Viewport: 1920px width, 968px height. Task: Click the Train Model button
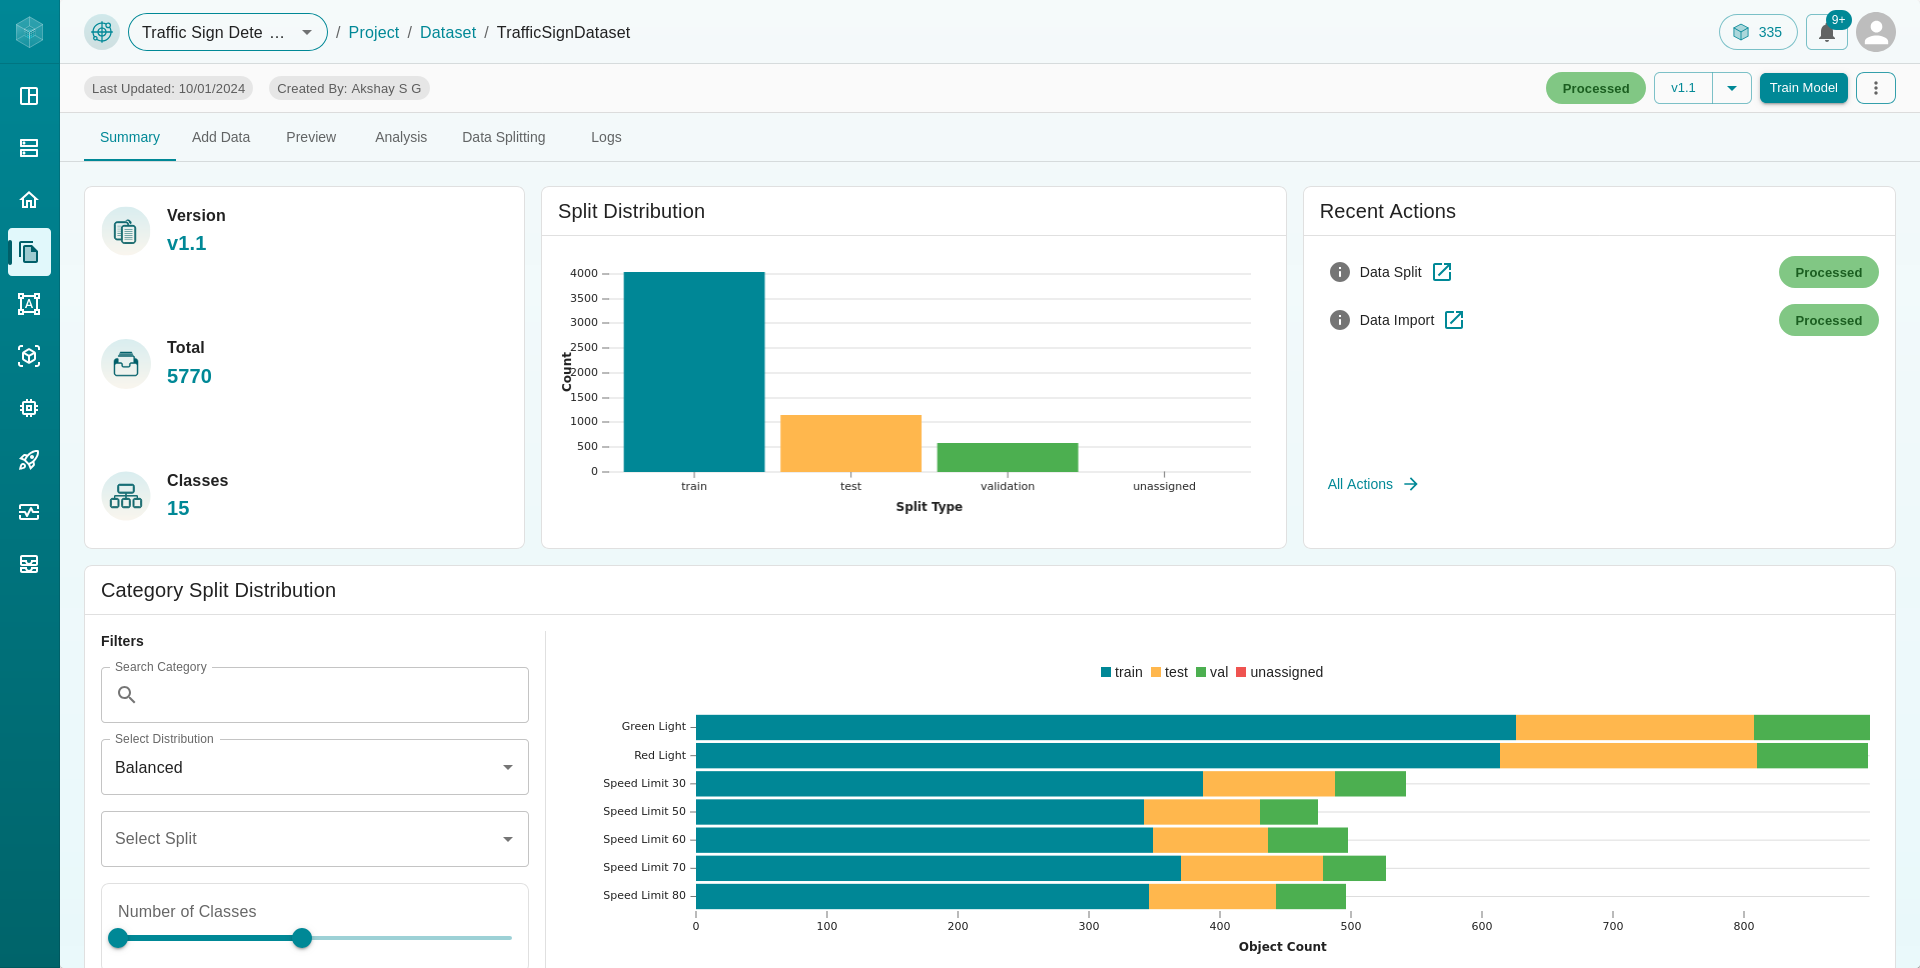pyautogui.click(x=1804, y=88)
